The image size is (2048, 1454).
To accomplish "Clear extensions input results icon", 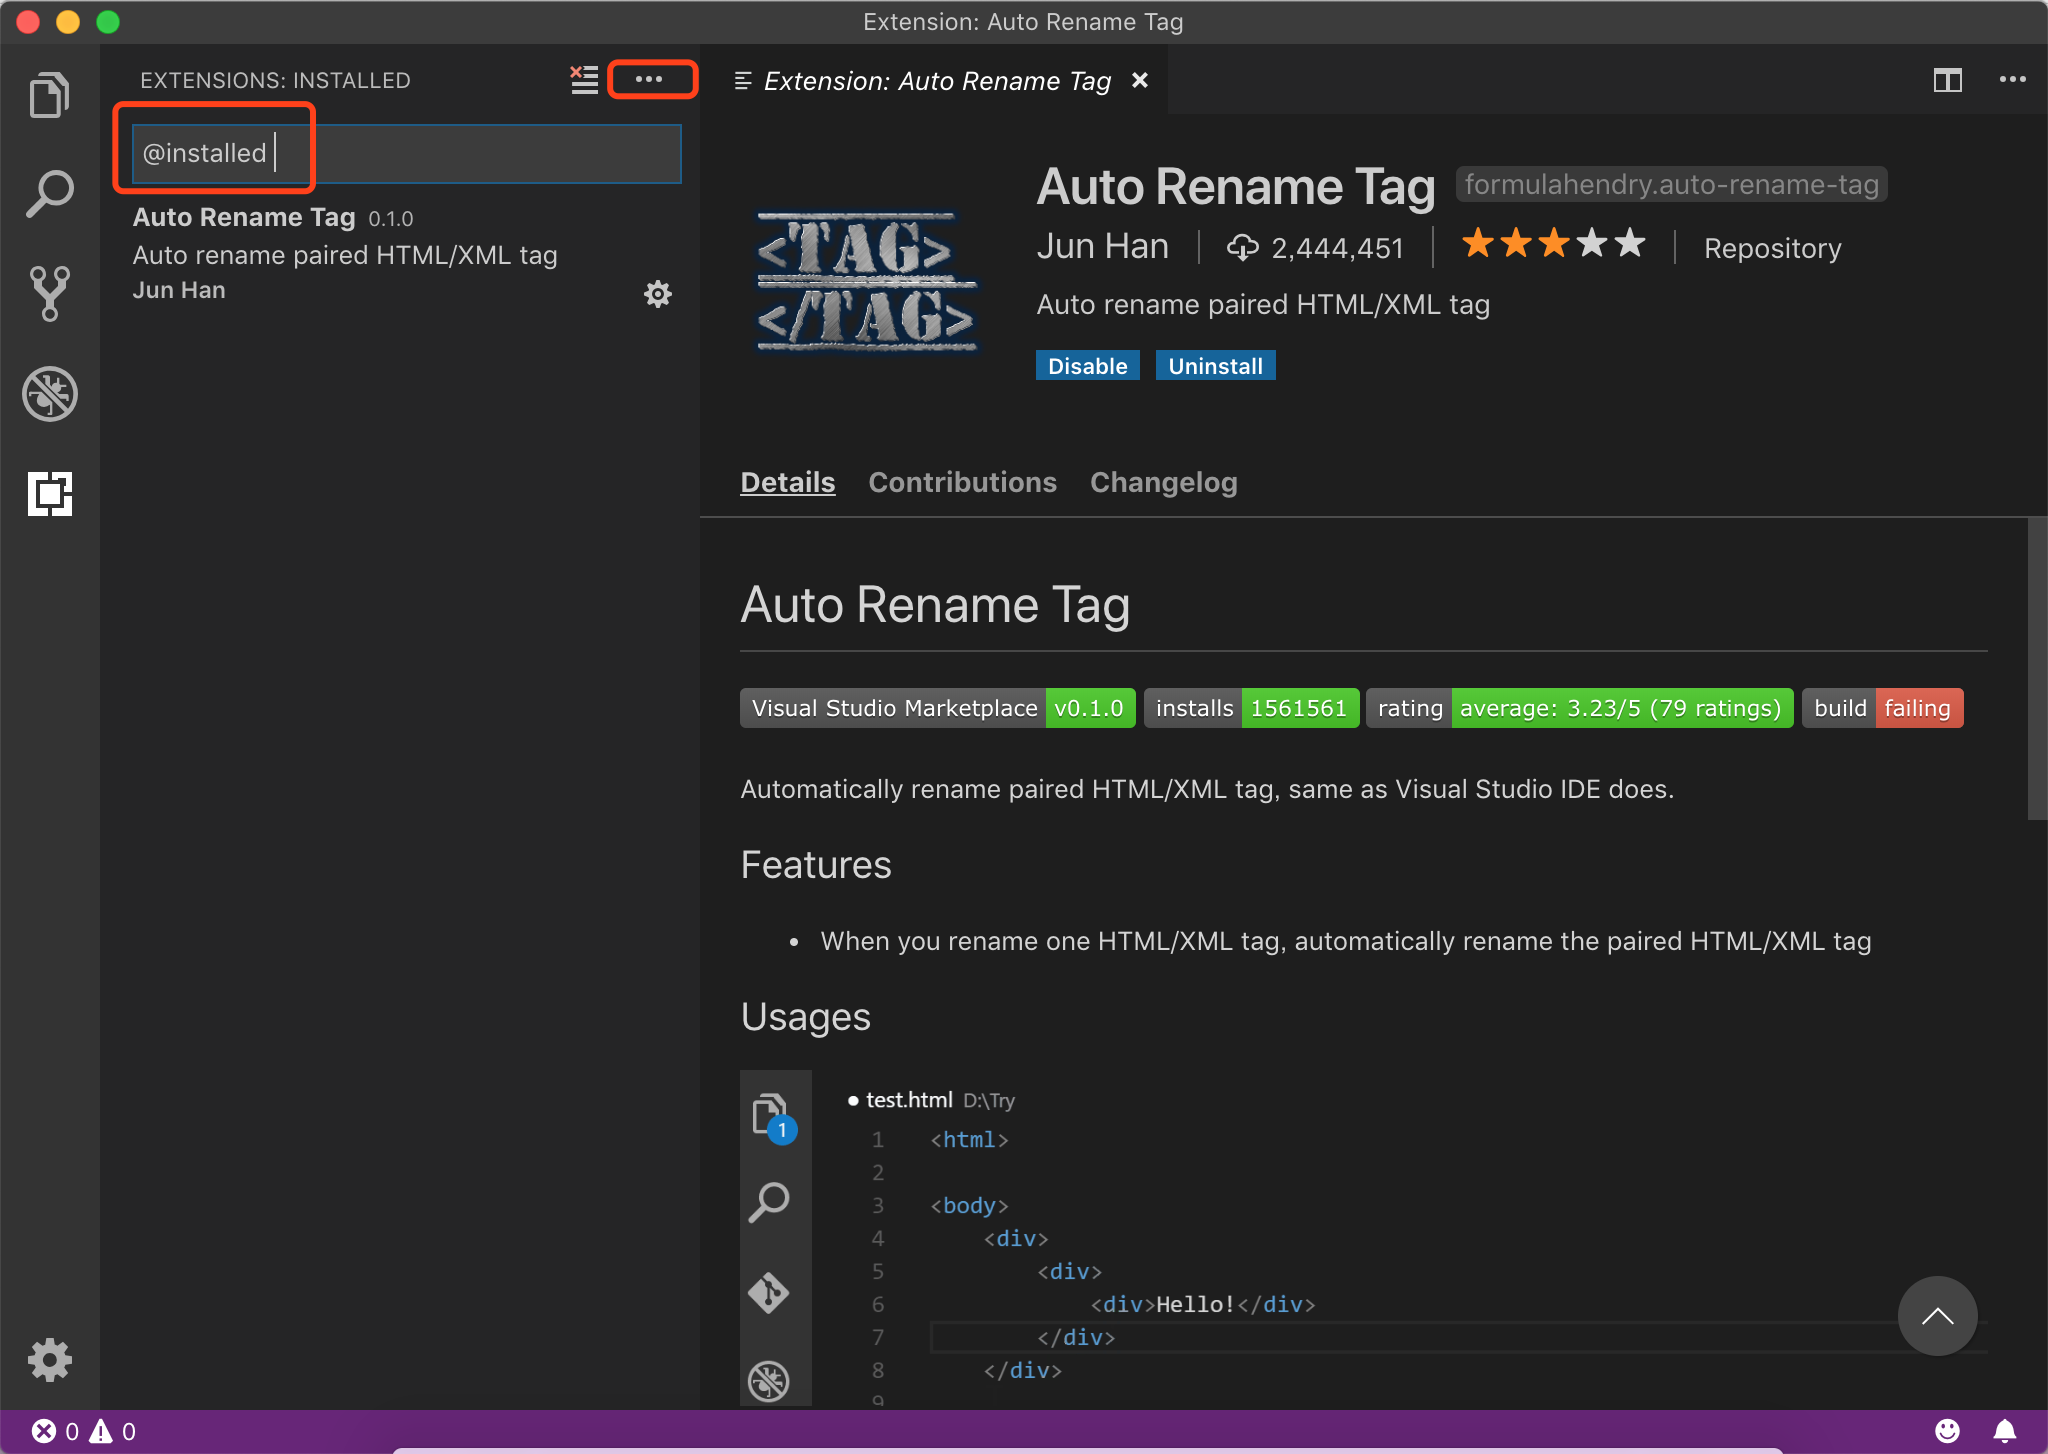I will (x=584, y=79).
